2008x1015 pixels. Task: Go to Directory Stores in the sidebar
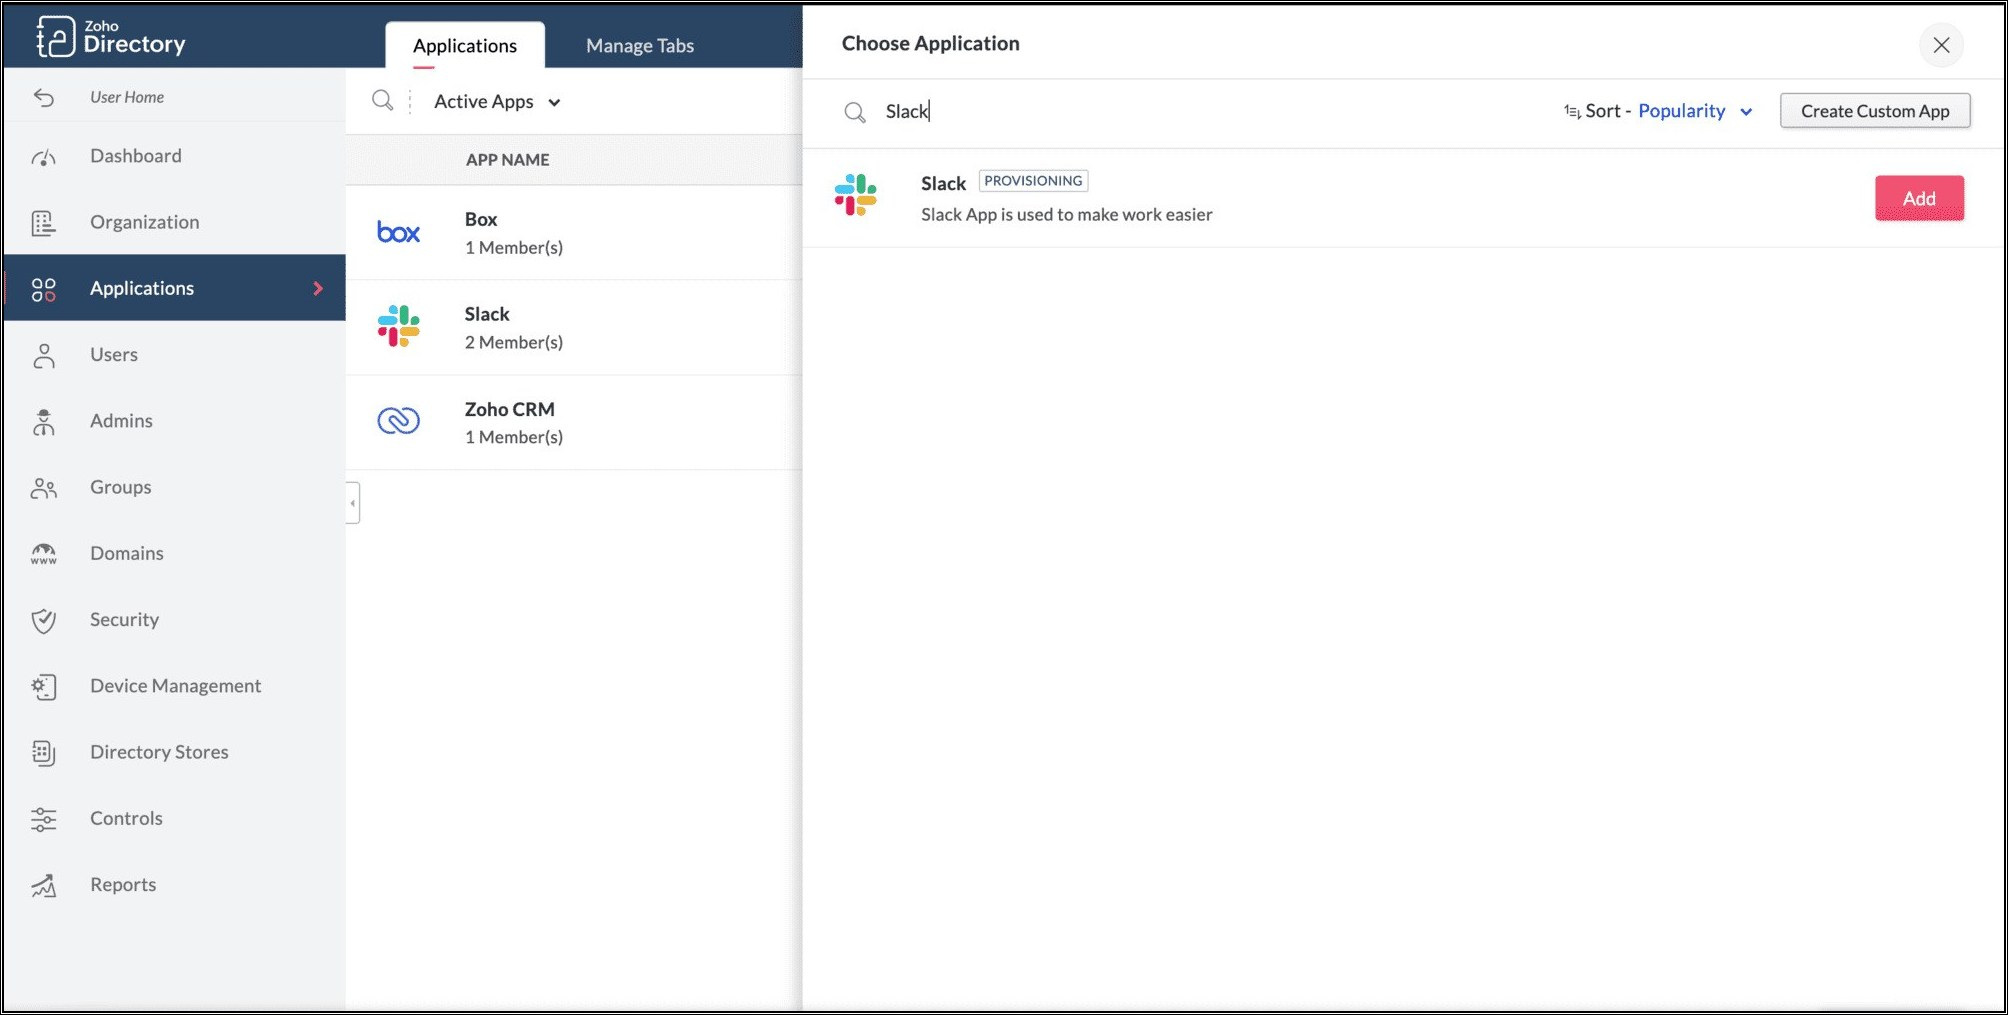pyautogui.click(x=174, y=752)
